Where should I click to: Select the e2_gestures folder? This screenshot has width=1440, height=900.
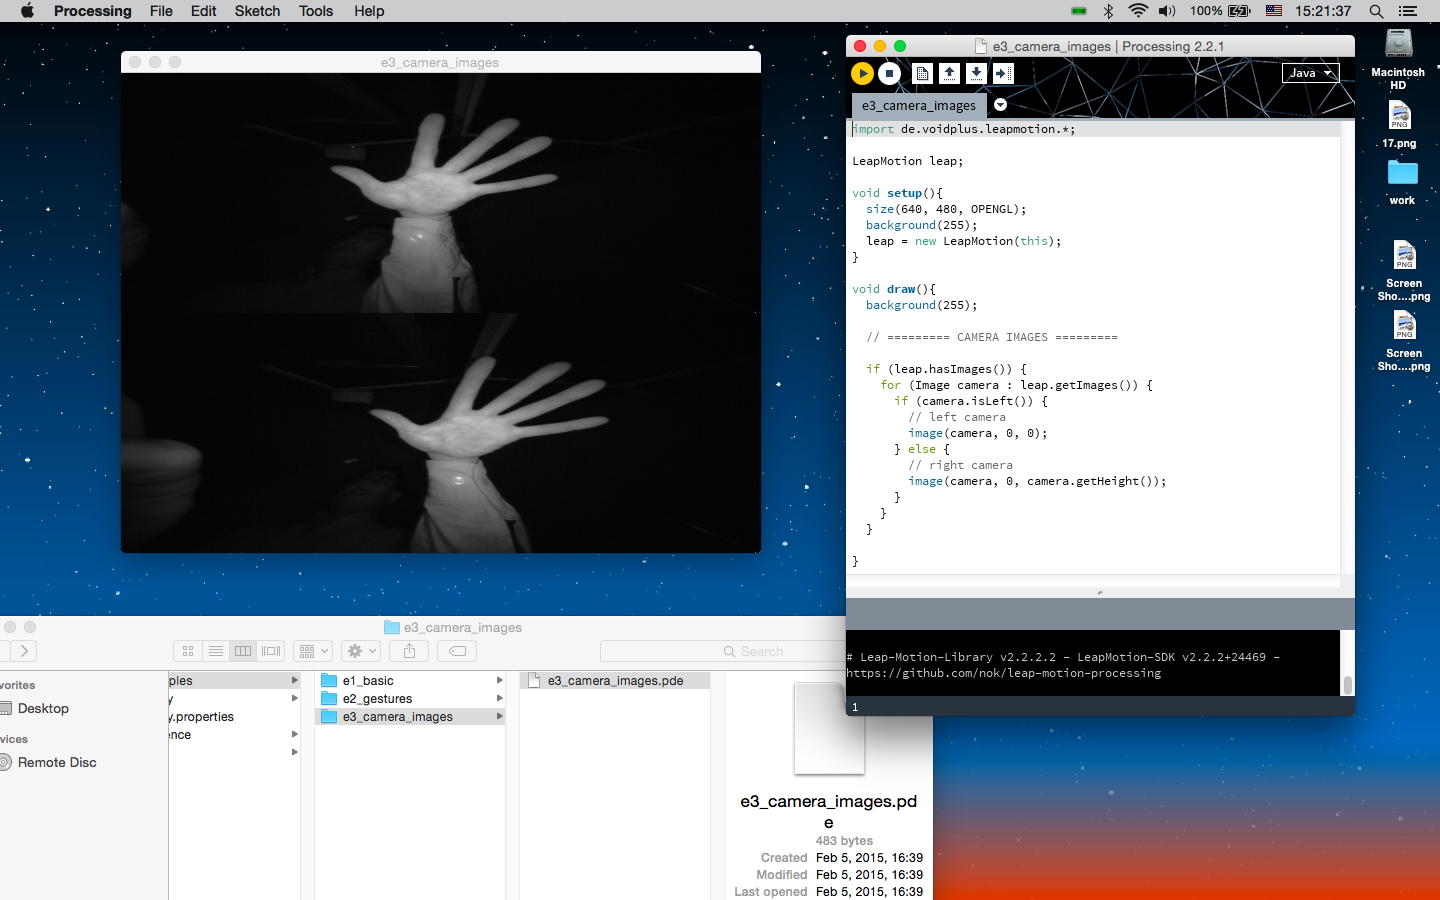click(377, 699)
